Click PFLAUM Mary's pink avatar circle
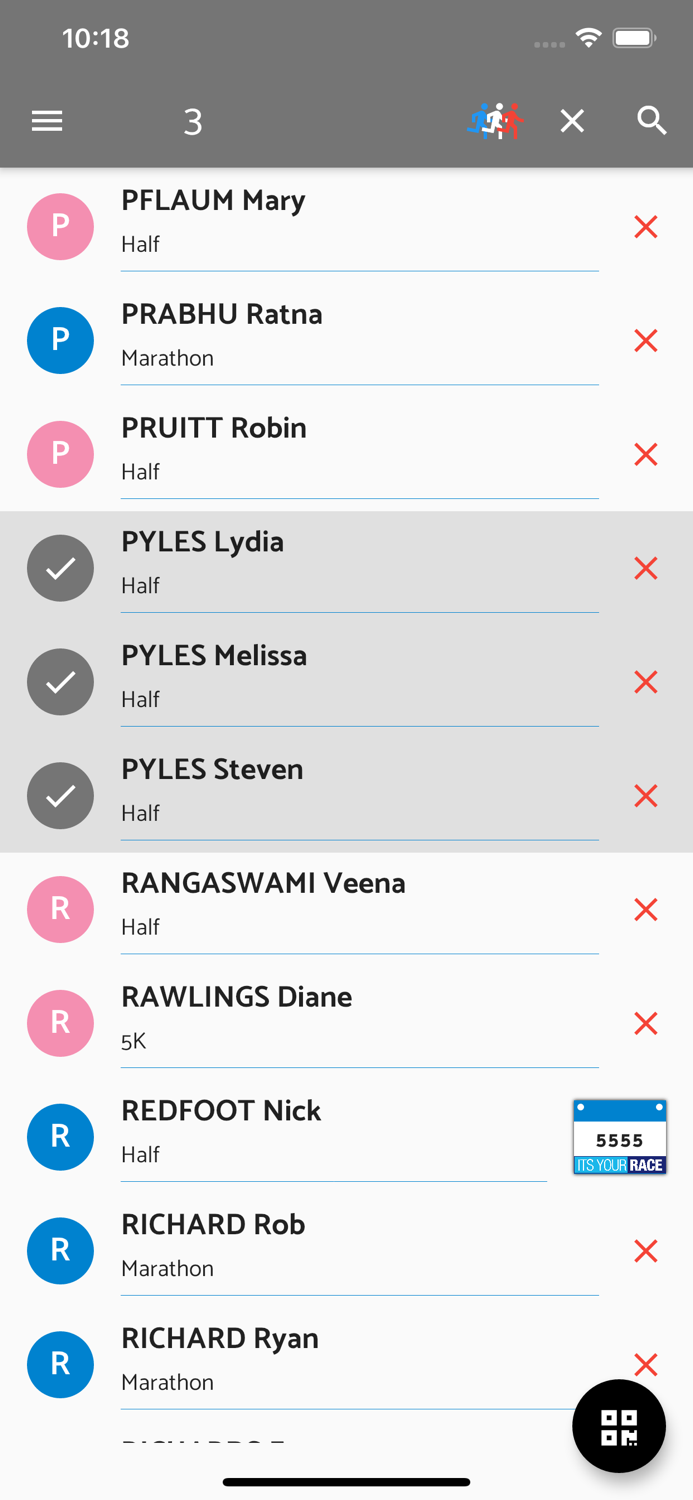 tap(60, 226)
